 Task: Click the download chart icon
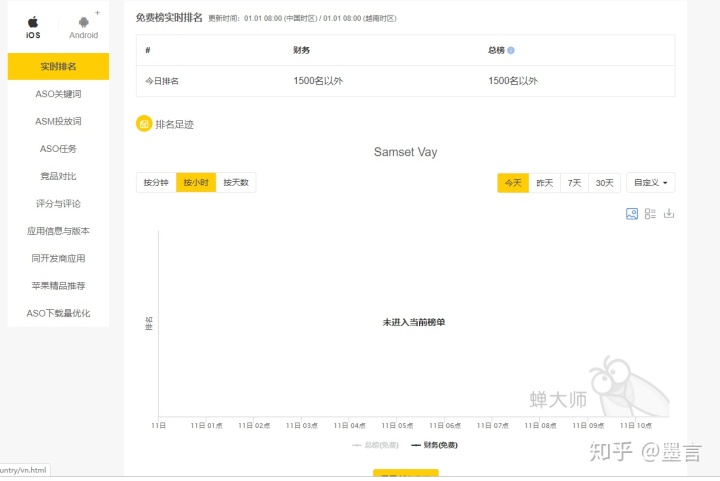pyautogui.click(x=669, y=213)
